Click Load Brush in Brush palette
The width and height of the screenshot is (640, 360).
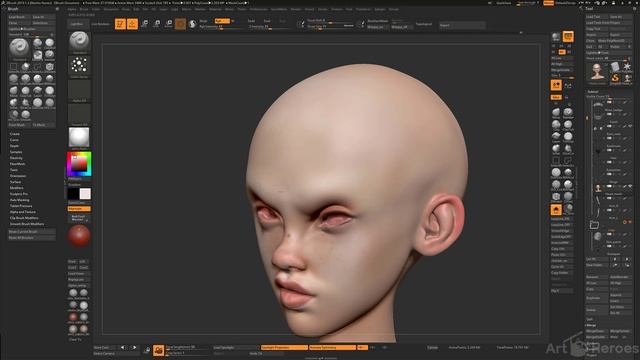click(x=20, y=17)
